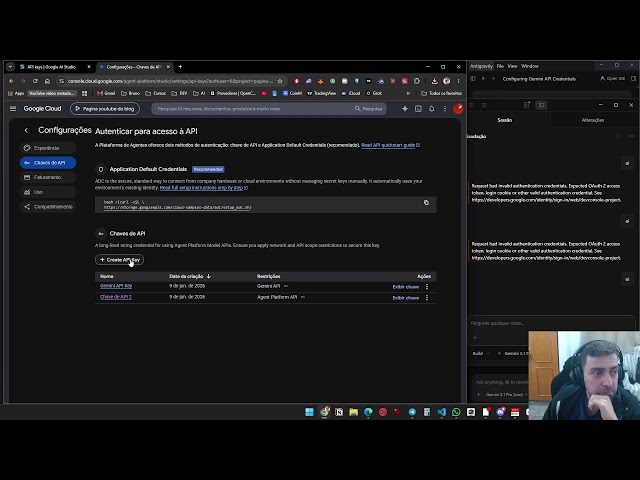640x480 pixels.
Task: Open the Google account avatar in Cloud header
Action: click(x=458, y=109)
